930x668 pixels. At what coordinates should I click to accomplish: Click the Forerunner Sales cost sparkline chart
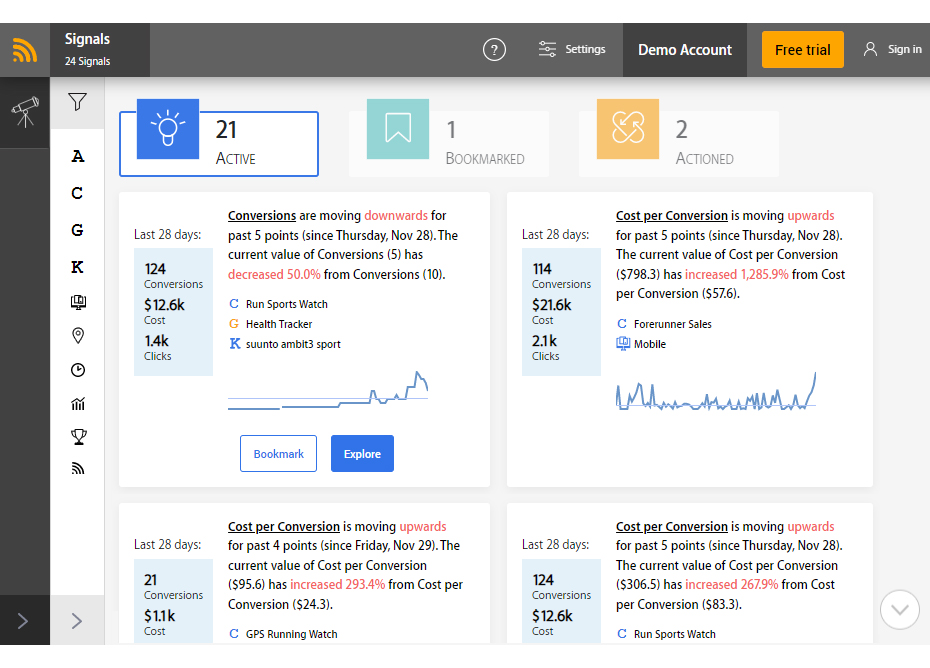[x=716, y=391]
